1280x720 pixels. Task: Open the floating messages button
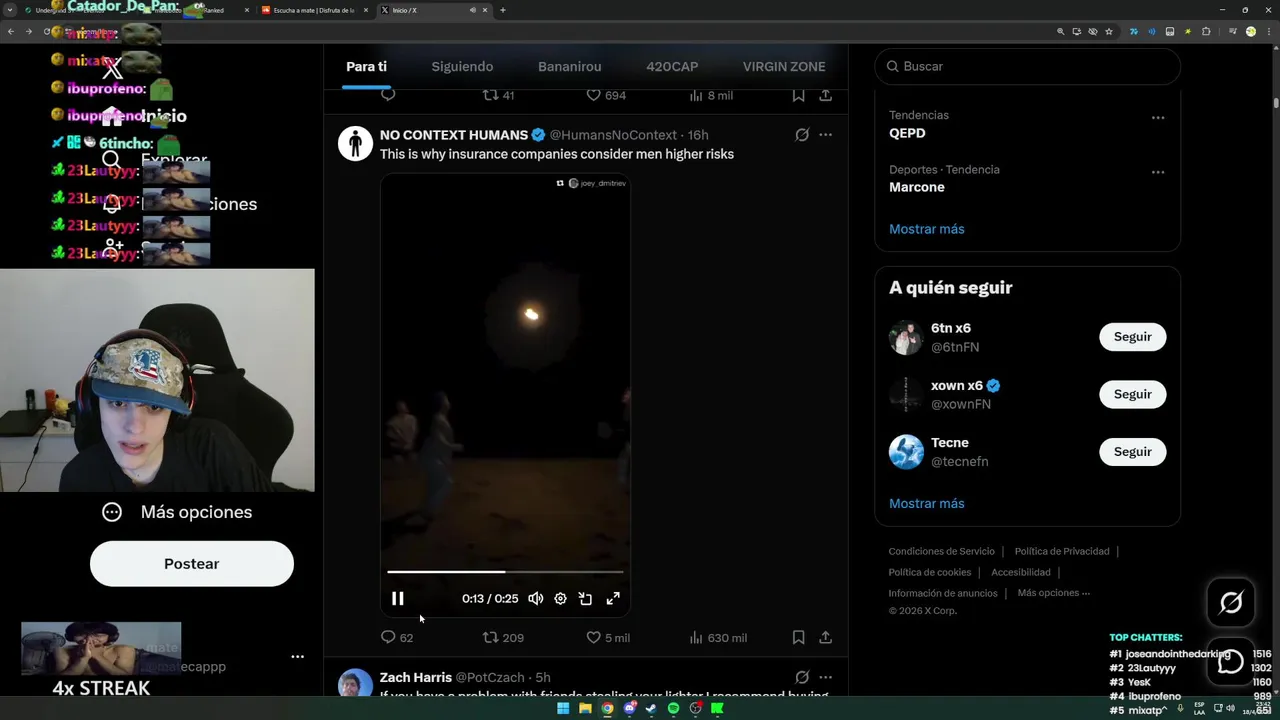click(1231, 662)
